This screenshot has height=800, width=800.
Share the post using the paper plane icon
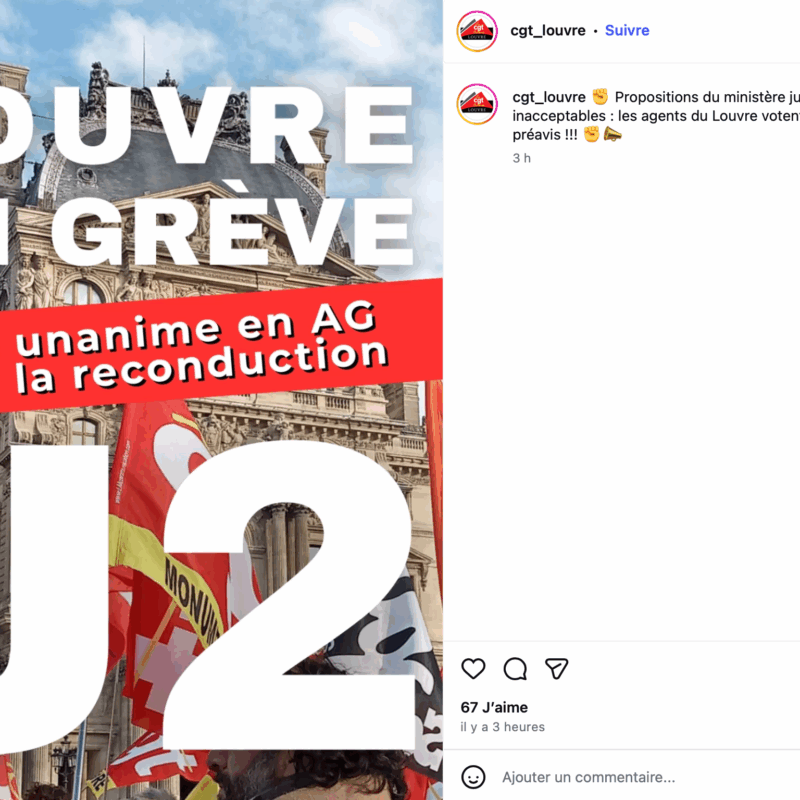(x=556, y=668)
